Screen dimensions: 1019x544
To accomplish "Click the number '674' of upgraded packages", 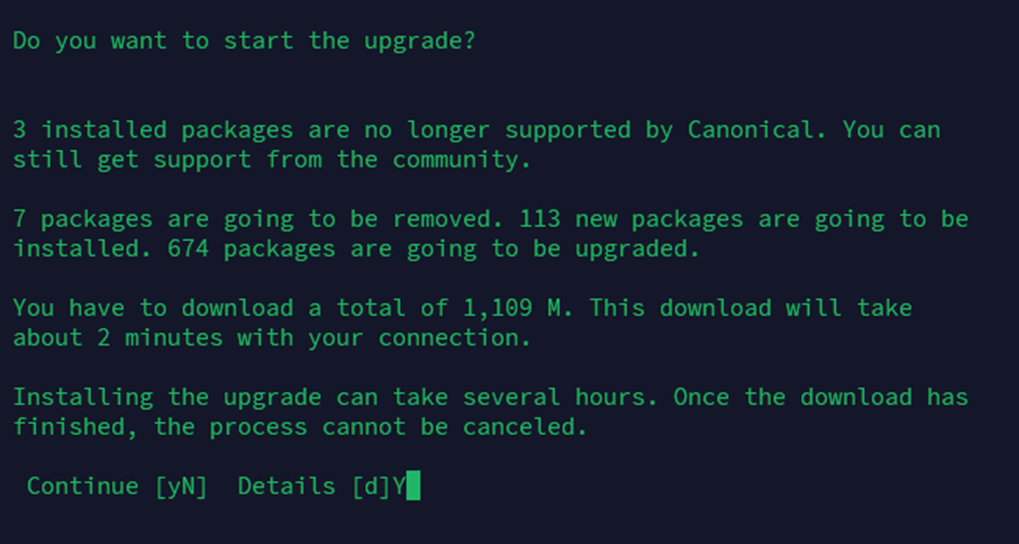I will pyautogui.click(x=187, y=249).
